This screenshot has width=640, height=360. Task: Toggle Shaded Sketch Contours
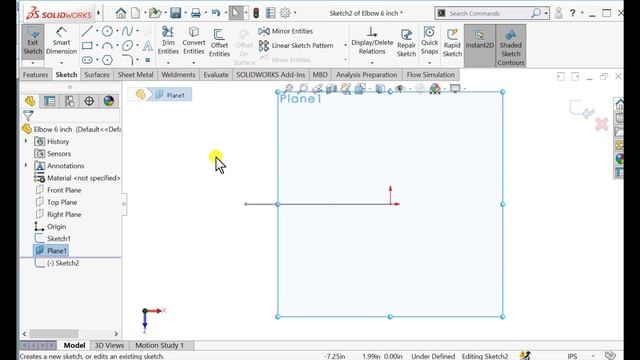511,45
